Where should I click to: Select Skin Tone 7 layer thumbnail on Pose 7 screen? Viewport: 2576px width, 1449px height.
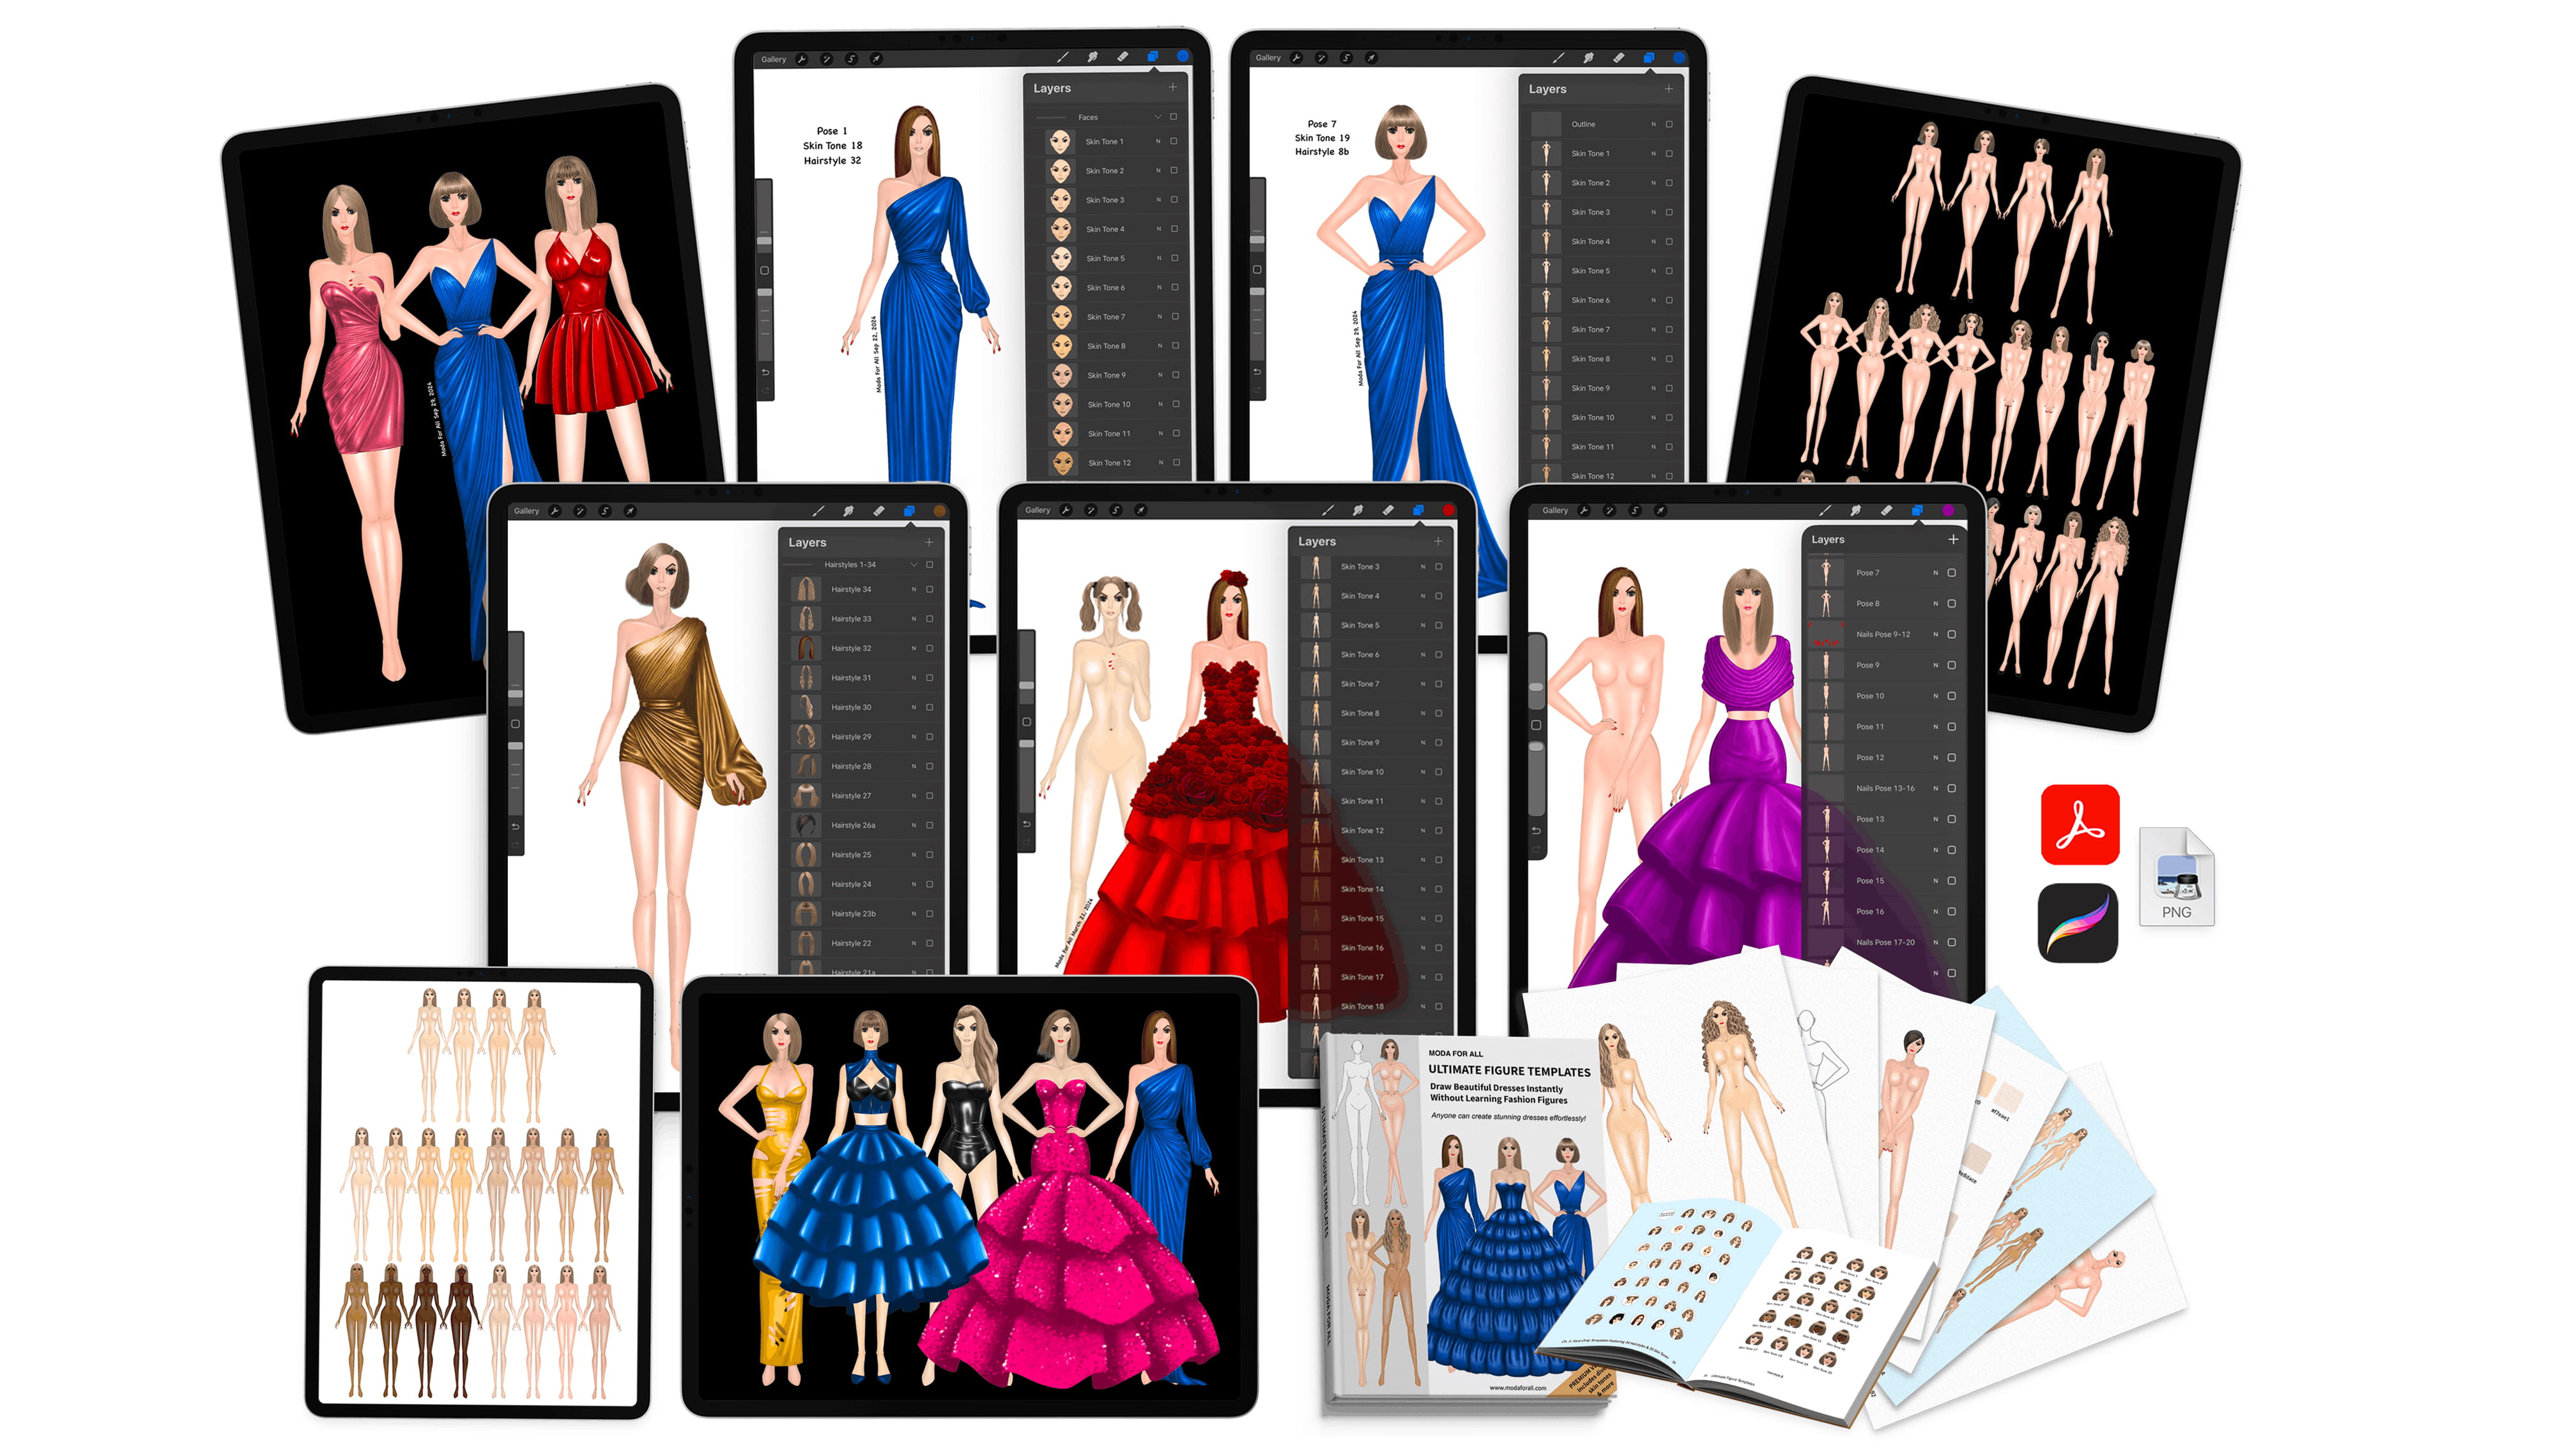[x=1547, y=330]
